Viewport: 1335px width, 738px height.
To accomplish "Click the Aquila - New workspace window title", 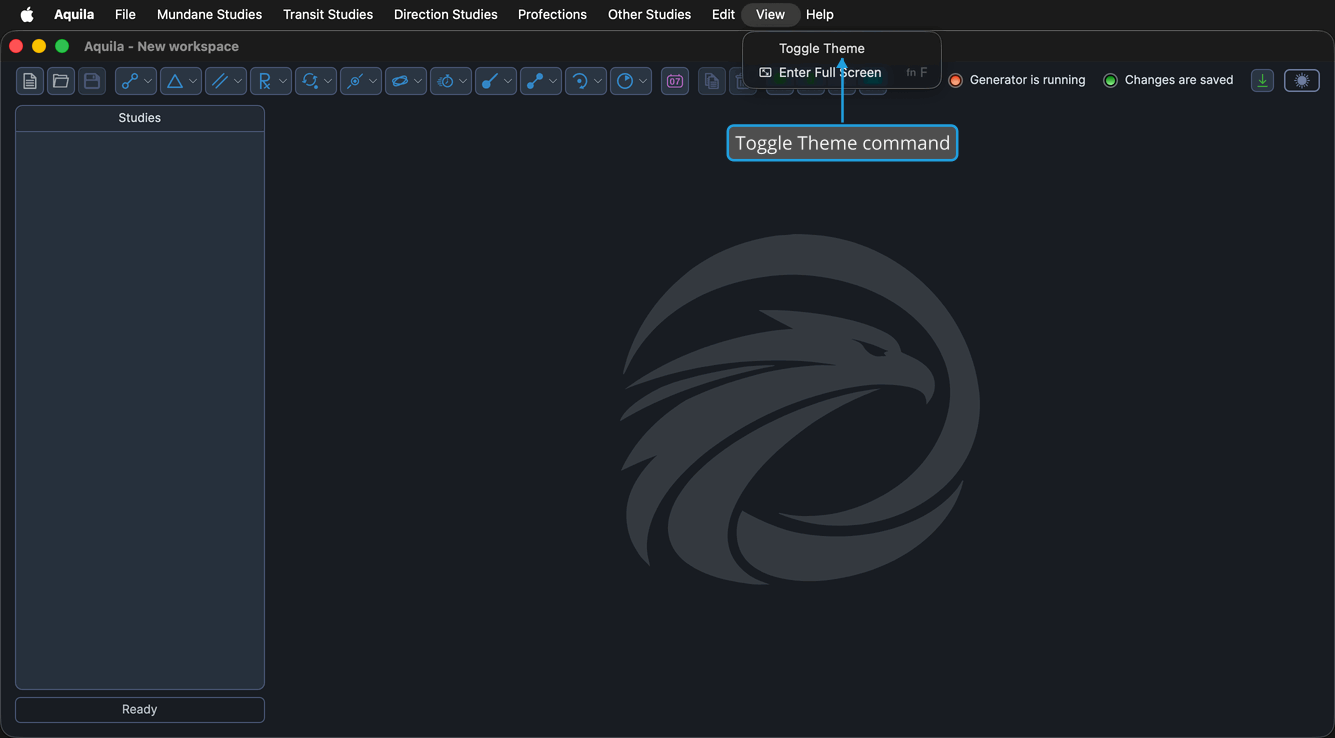I will pos(161,46).
